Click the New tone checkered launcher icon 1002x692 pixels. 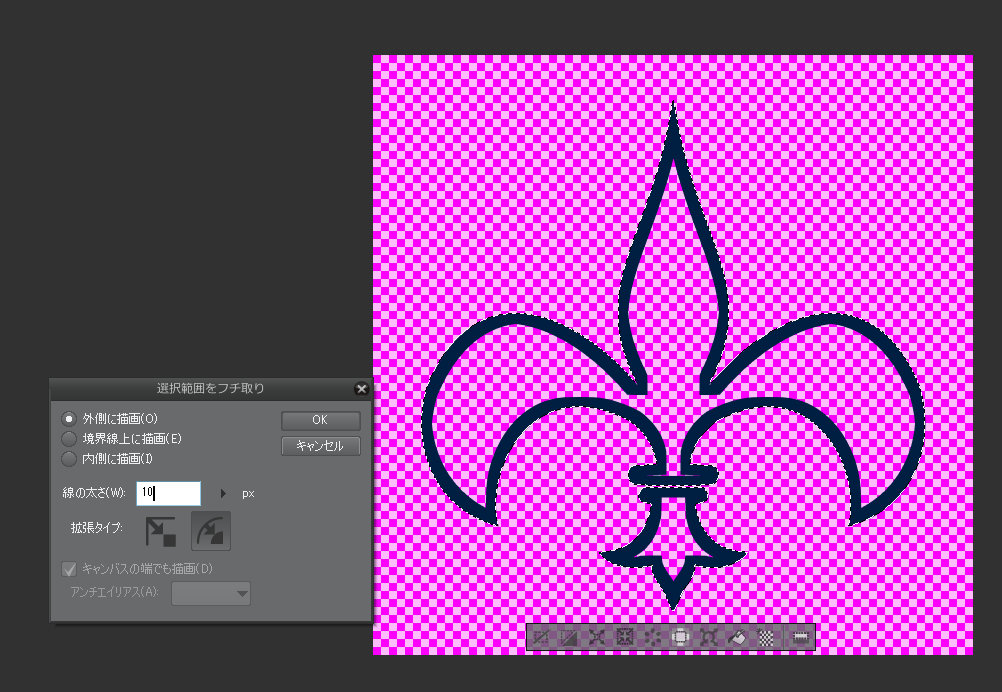point(766,637)
